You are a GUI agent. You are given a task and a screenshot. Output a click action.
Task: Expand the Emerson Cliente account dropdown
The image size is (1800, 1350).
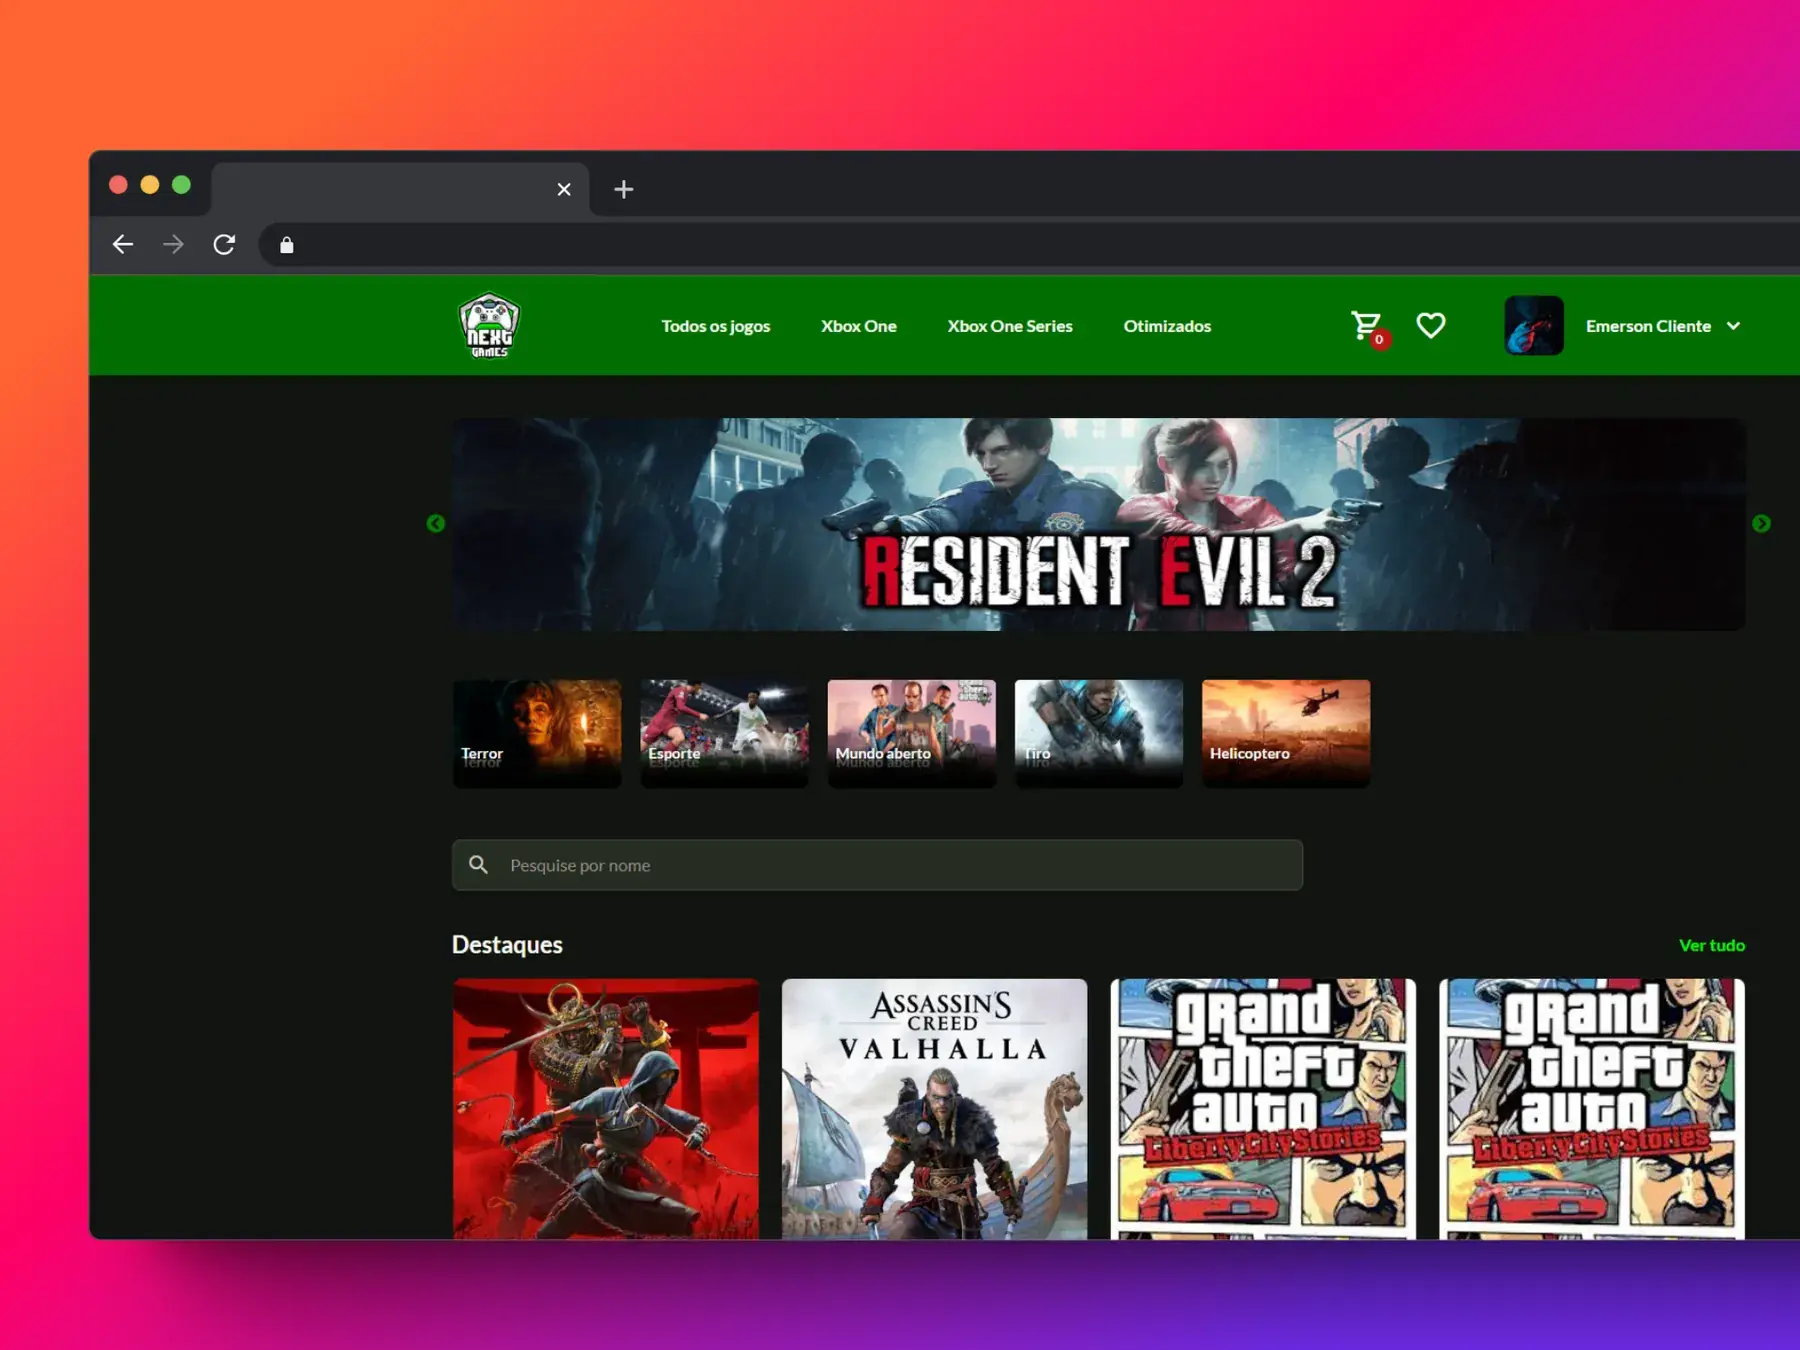click(1733, 326)
